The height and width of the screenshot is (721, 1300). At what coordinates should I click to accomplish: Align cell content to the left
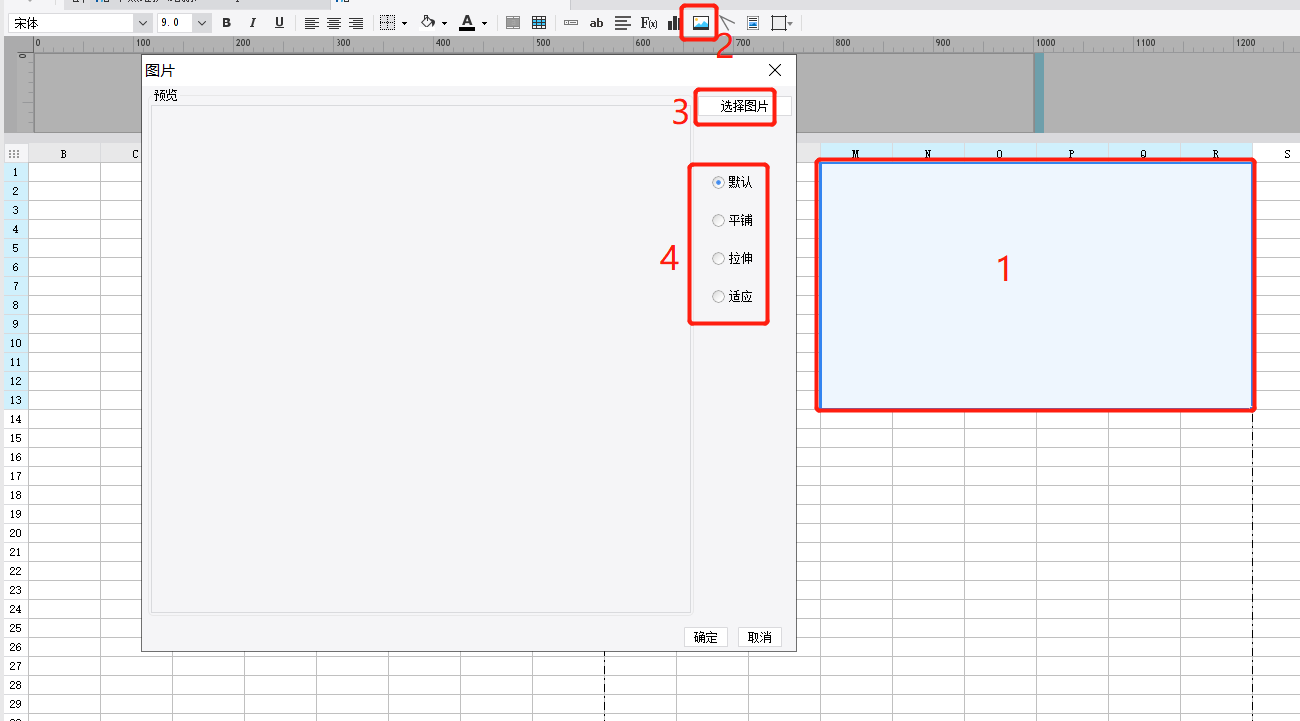click(x=312, y=23)
